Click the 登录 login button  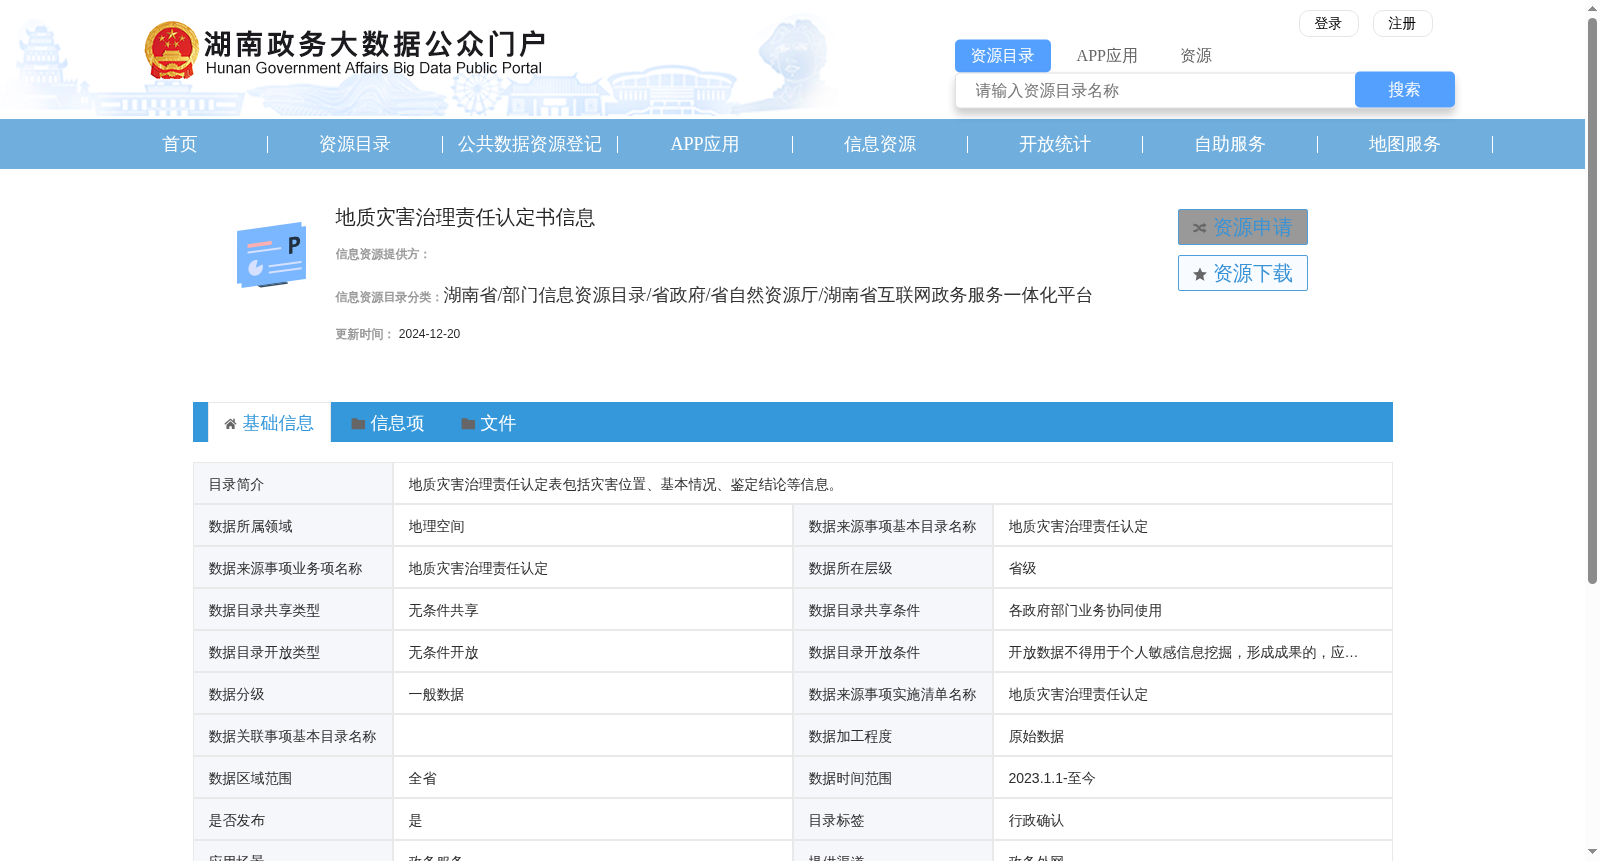1328,23
